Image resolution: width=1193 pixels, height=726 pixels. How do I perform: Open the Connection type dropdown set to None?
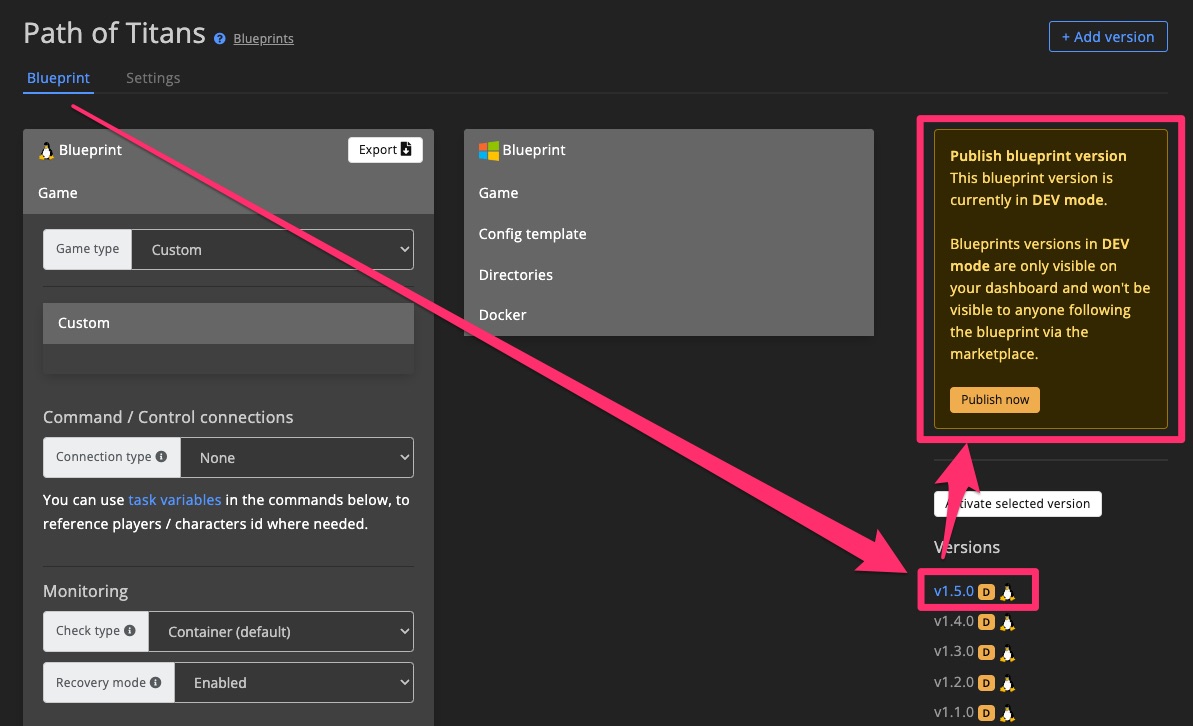point(297,457)
